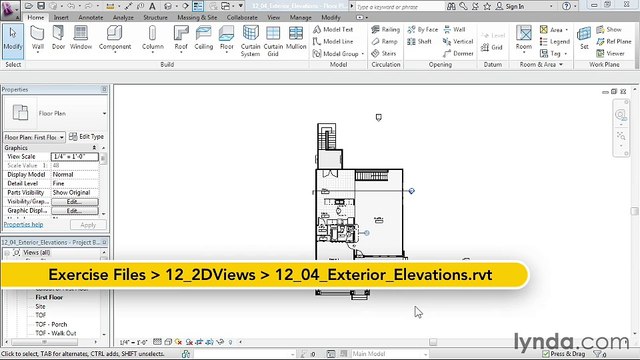The image size is (640, 360).
Task: Activate the Railing tool
Action: pyautogui.click(x=386, y=29)
